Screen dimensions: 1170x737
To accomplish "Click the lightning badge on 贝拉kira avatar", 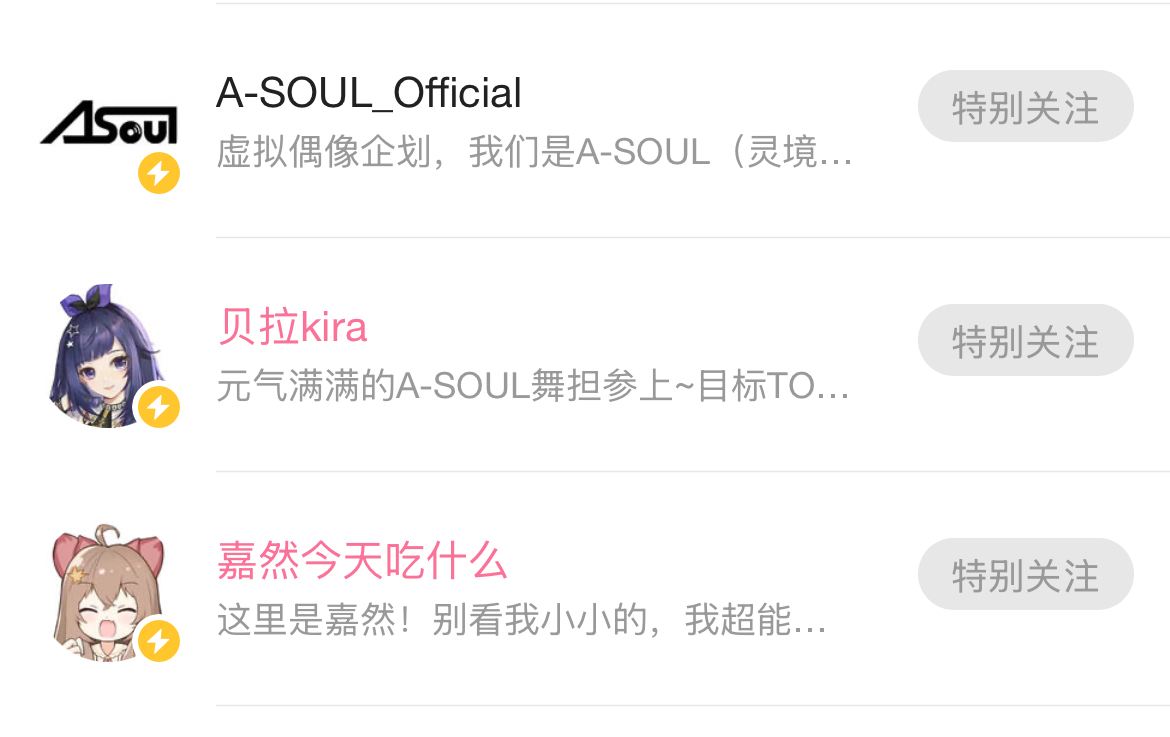I will point(159,408).
